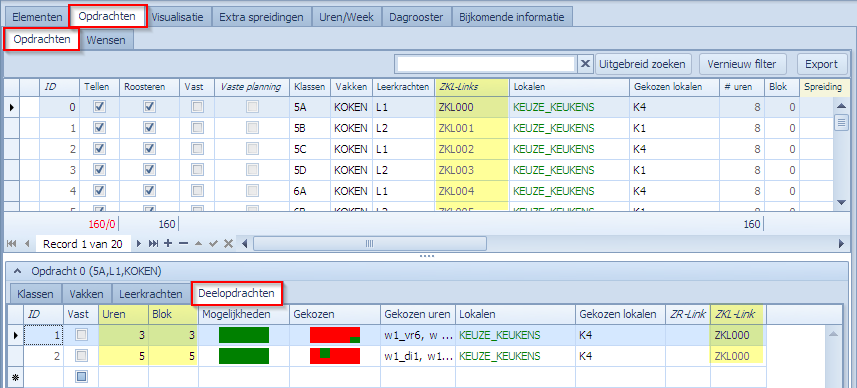Click the Spreiding column header
The image size is (857, 388).
[x=824, y=86]
